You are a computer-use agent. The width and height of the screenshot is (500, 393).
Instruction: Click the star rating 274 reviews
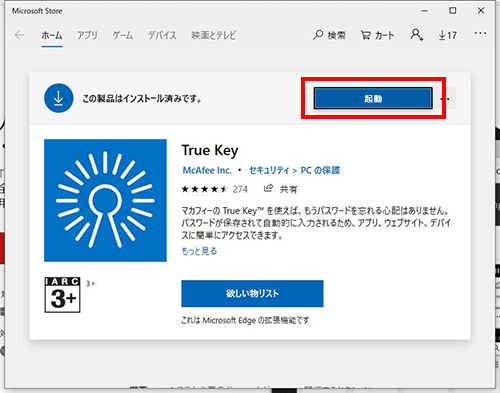pyautogui.click(x=214, y=189)
